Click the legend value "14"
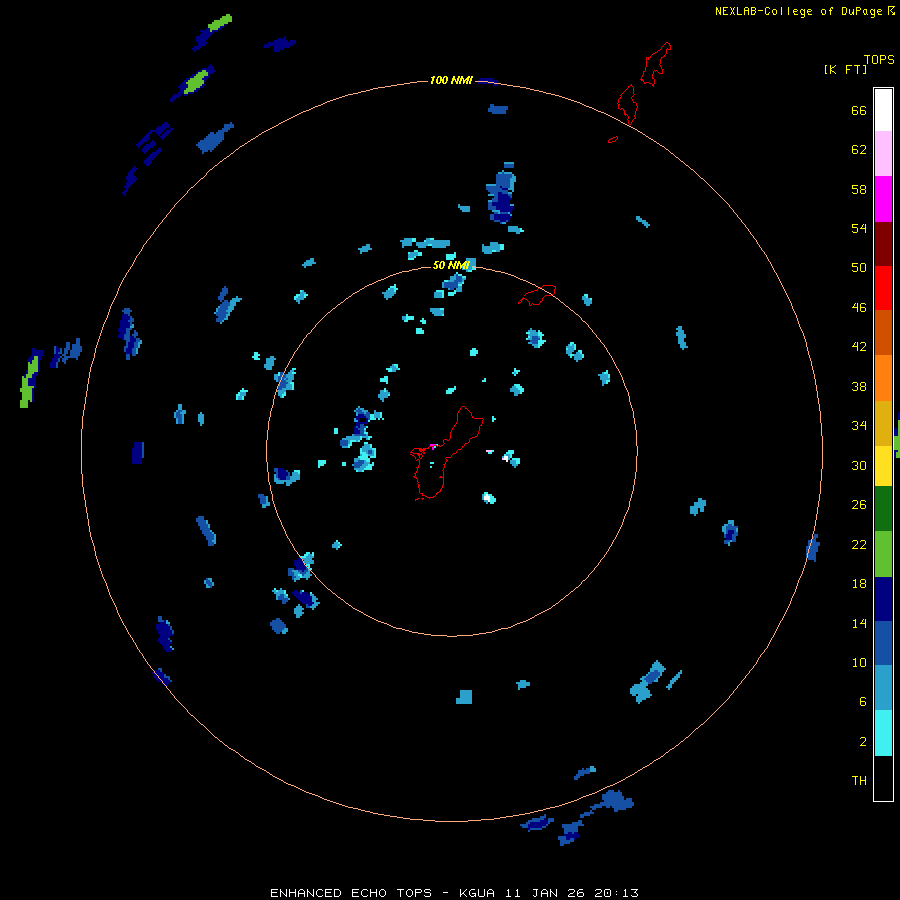900x900 pixels. [859, 623]
